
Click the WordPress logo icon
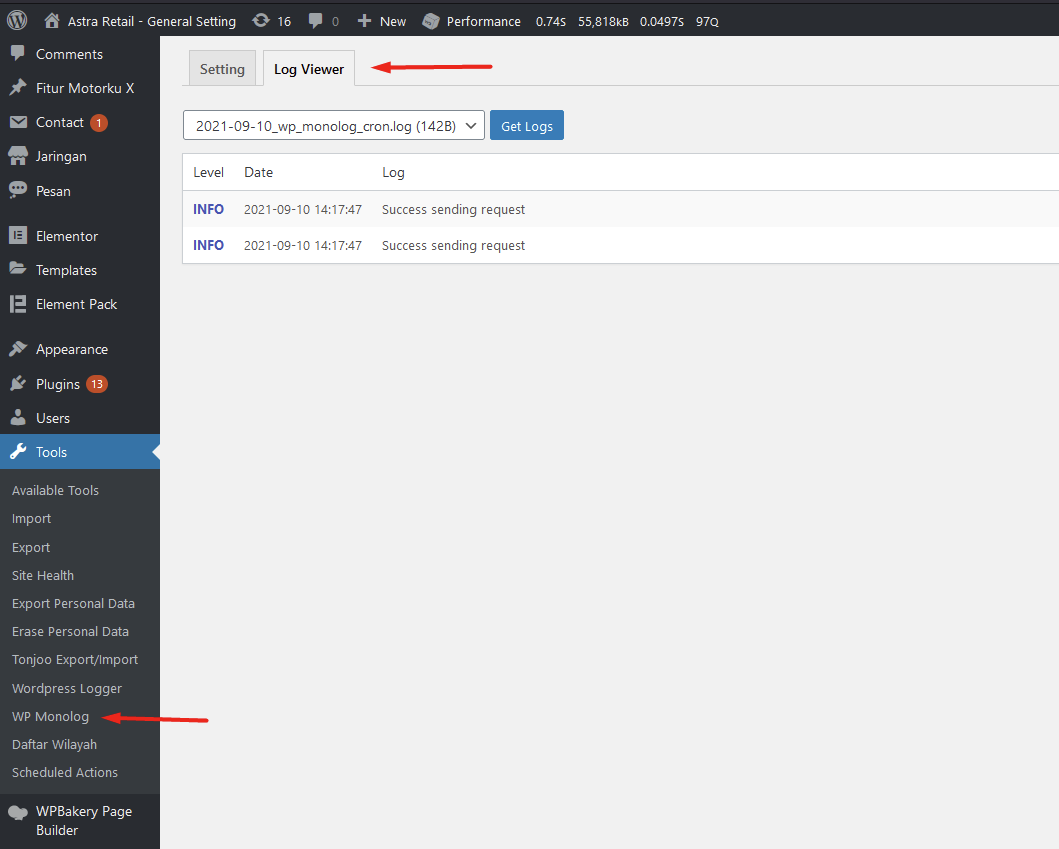point(17,20)
